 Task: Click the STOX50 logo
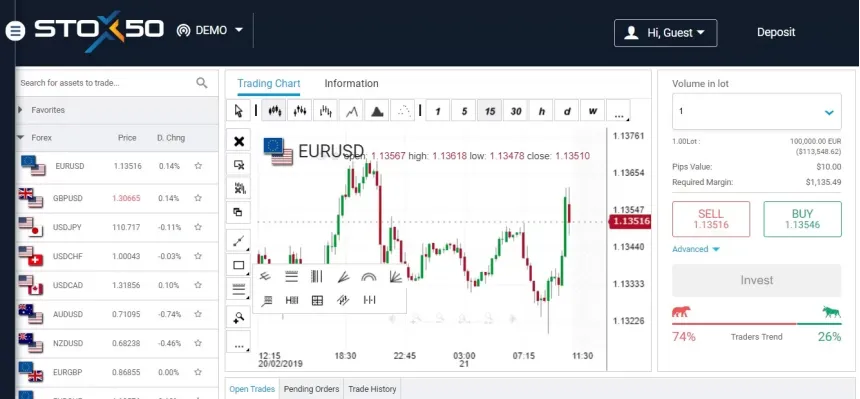point(99,31)
